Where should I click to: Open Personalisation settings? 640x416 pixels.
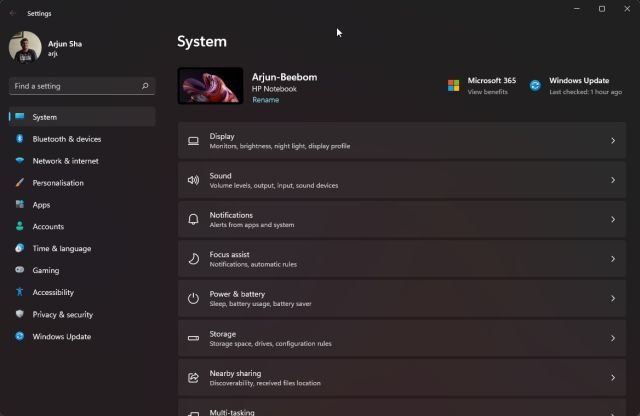82,183
